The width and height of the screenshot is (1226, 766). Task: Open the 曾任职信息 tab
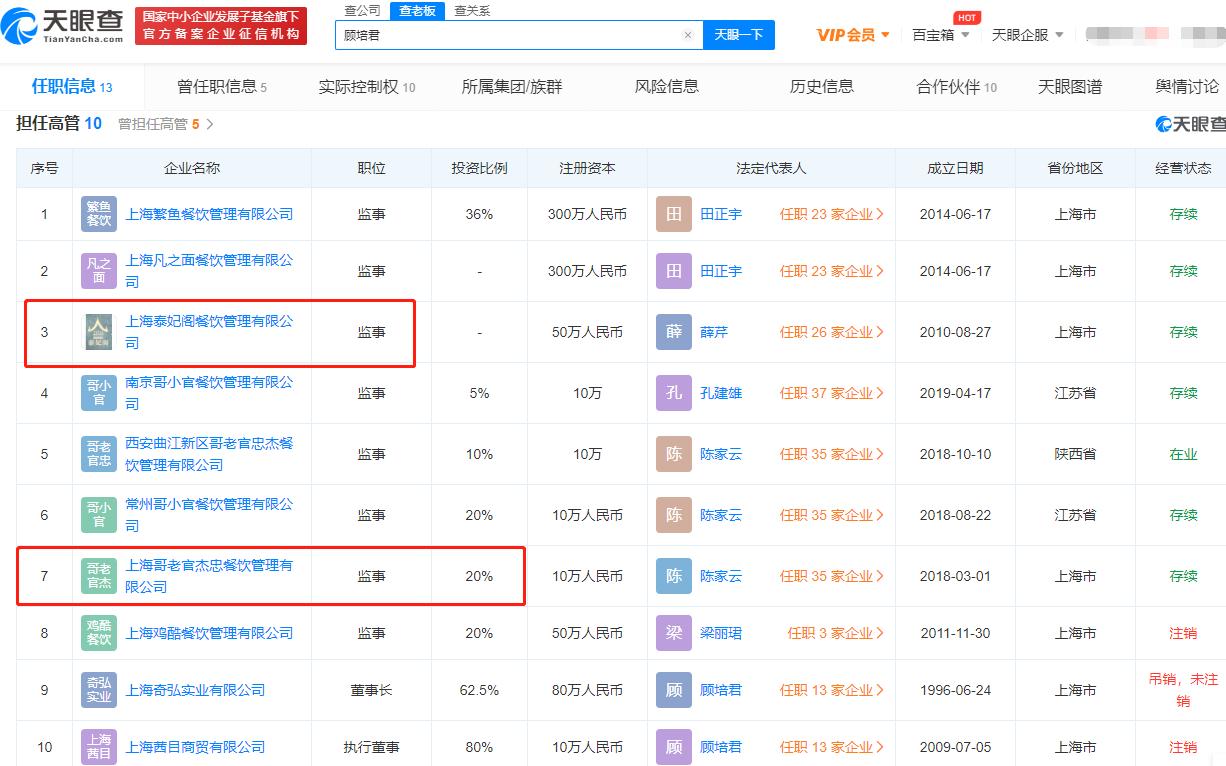222,86
